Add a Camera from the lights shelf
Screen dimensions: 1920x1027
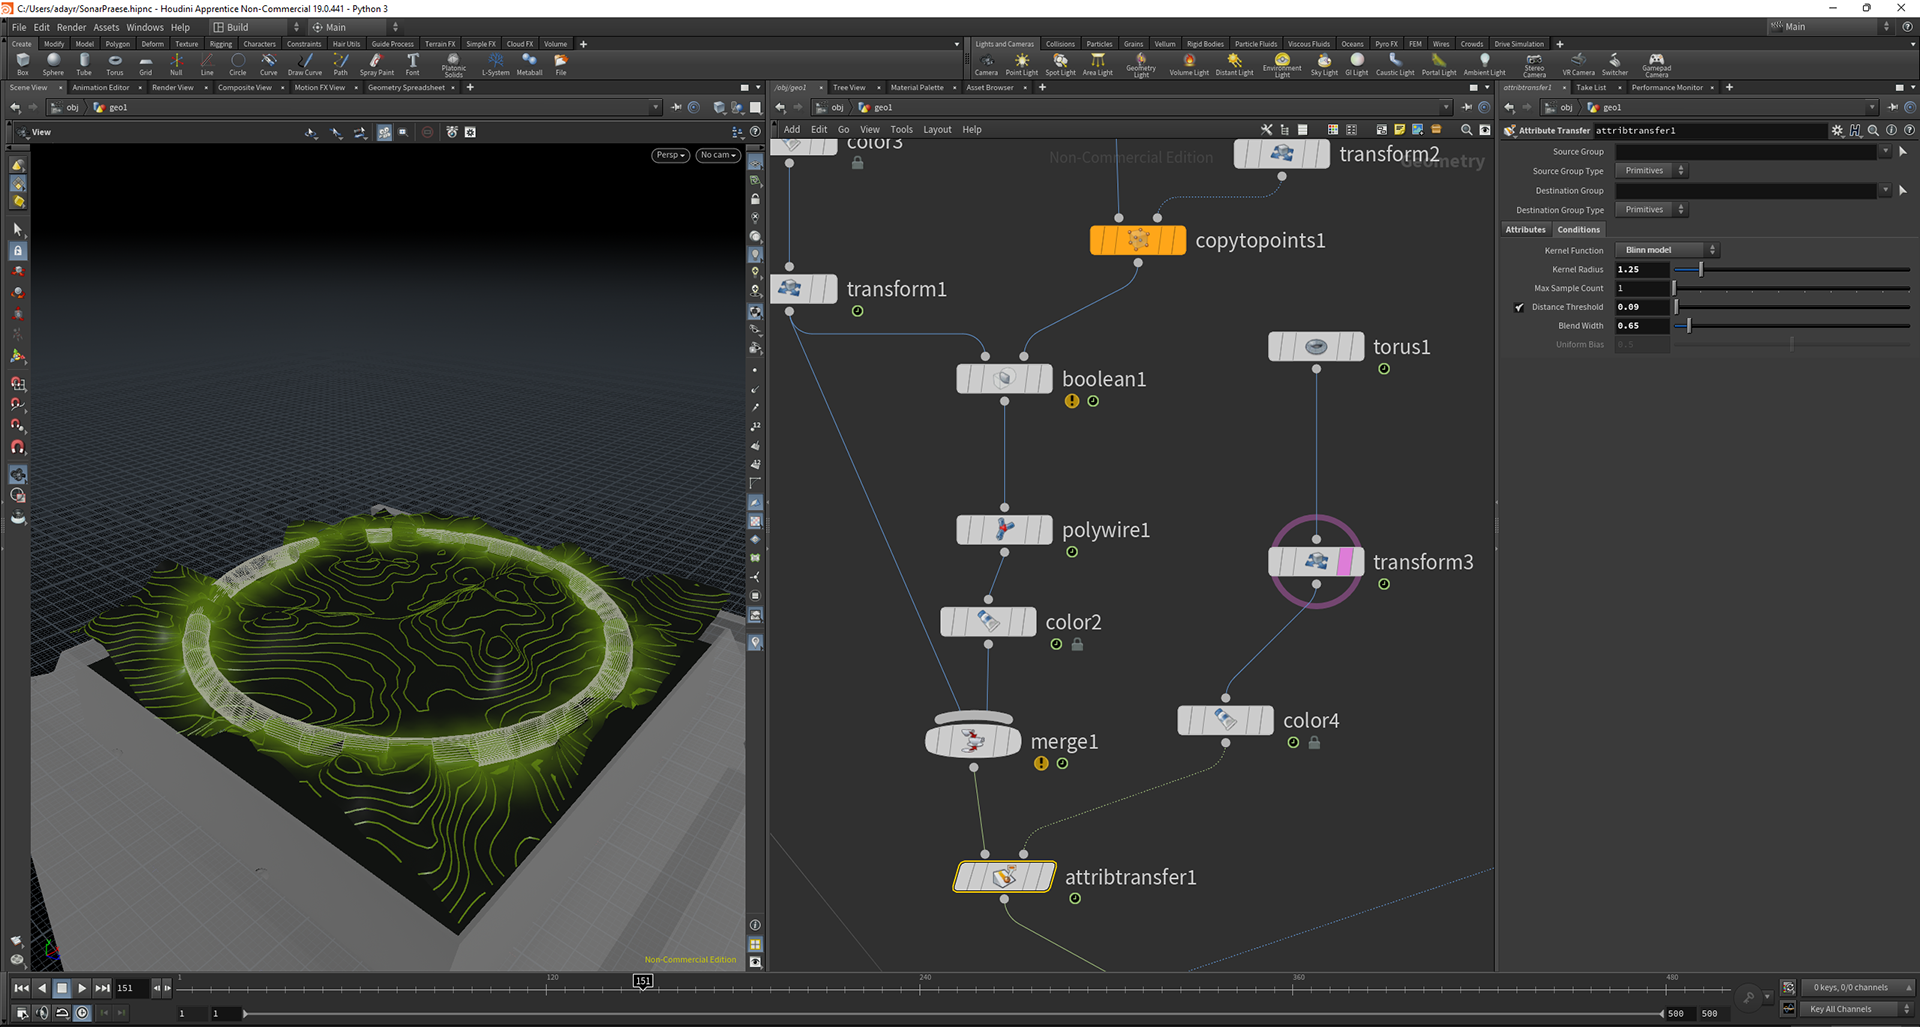[x=986, y=64]
